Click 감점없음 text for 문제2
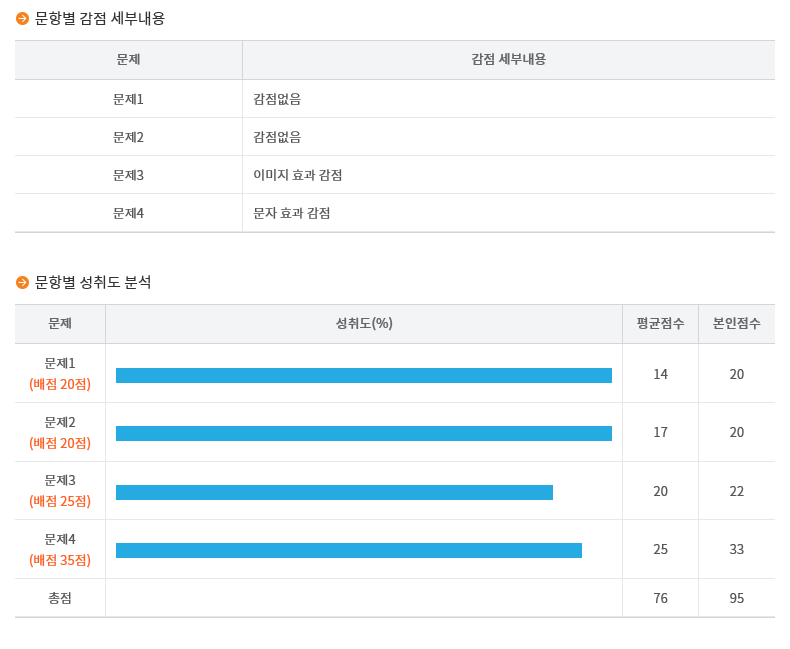 [x=277, y=137]
